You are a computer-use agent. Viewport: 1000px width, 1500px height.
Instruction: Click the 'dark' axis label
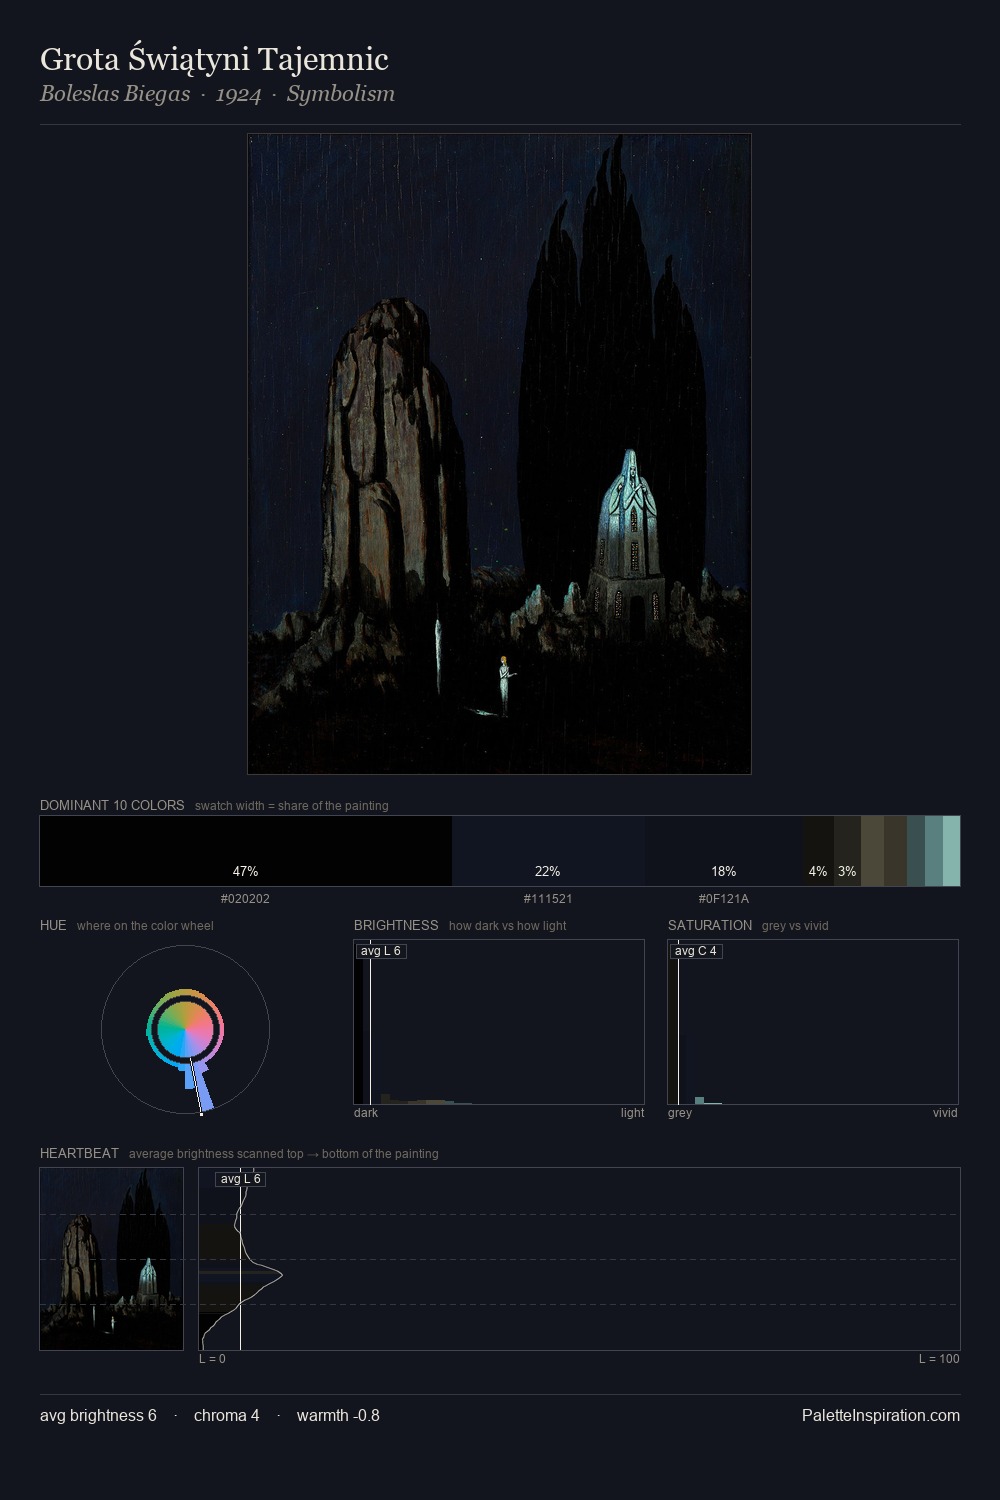coord(366,1113)
